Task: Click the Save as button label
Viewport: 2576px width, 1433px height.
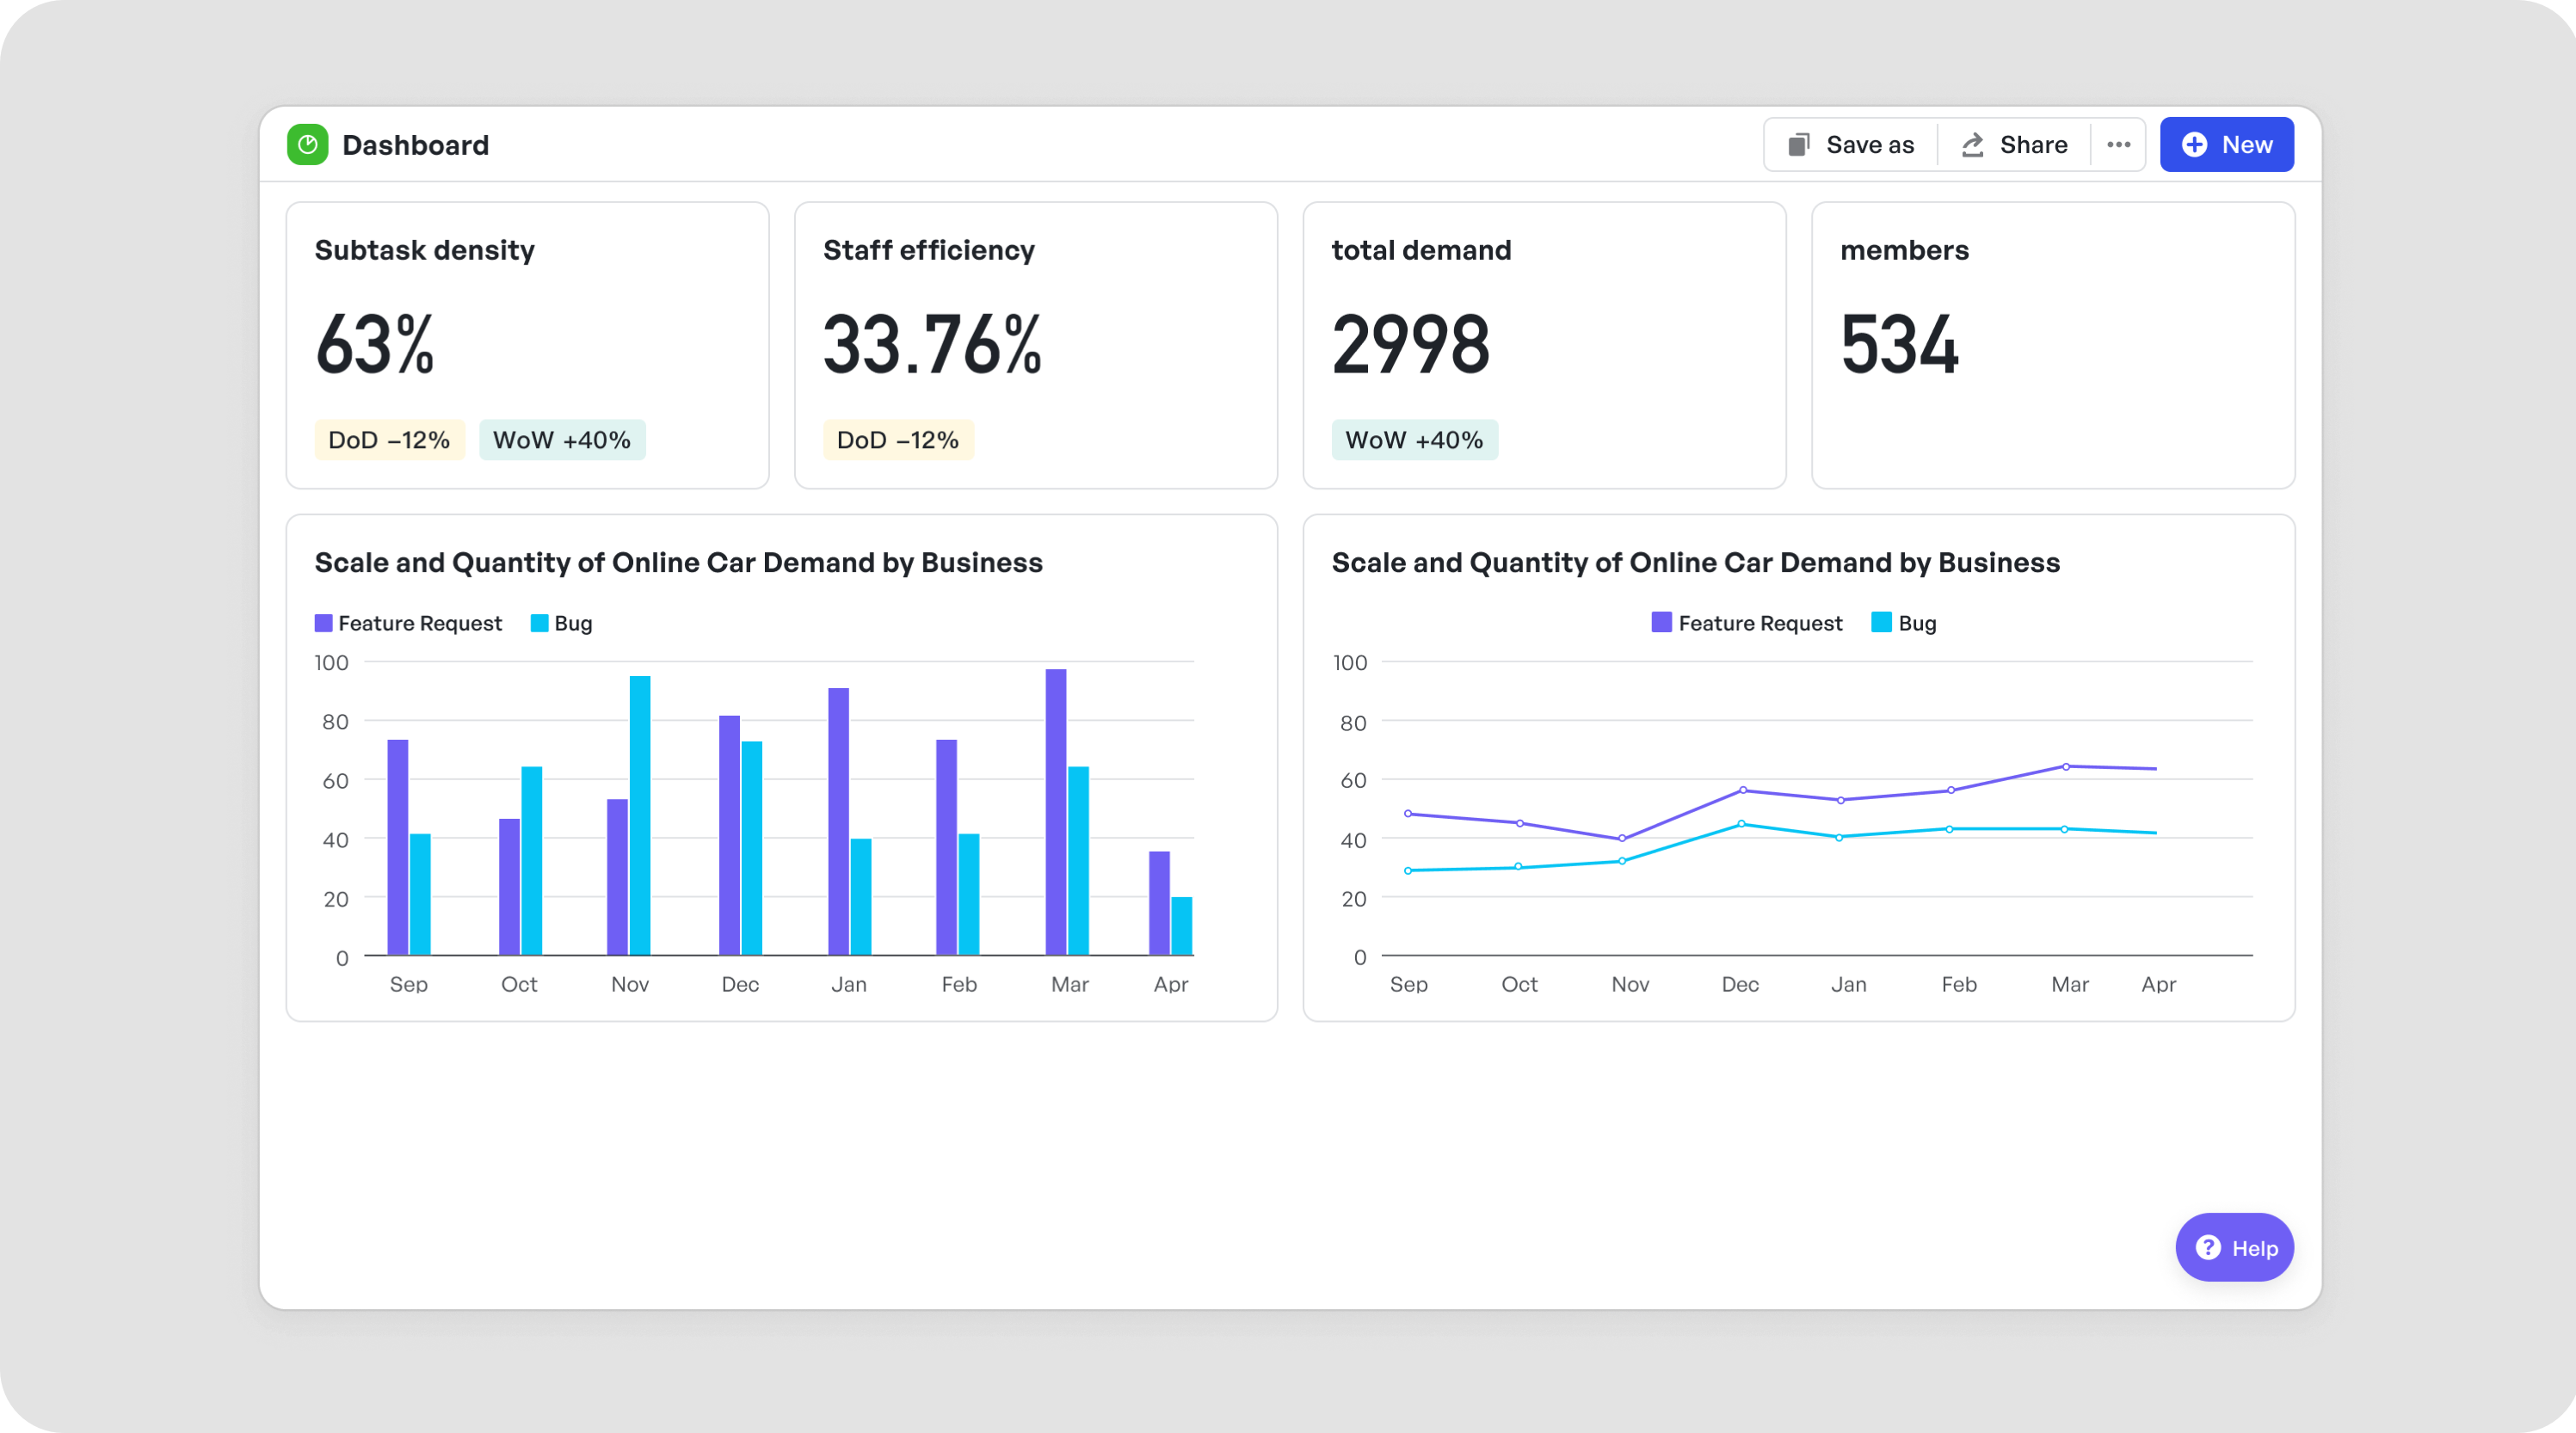Action: (1869, 145)
